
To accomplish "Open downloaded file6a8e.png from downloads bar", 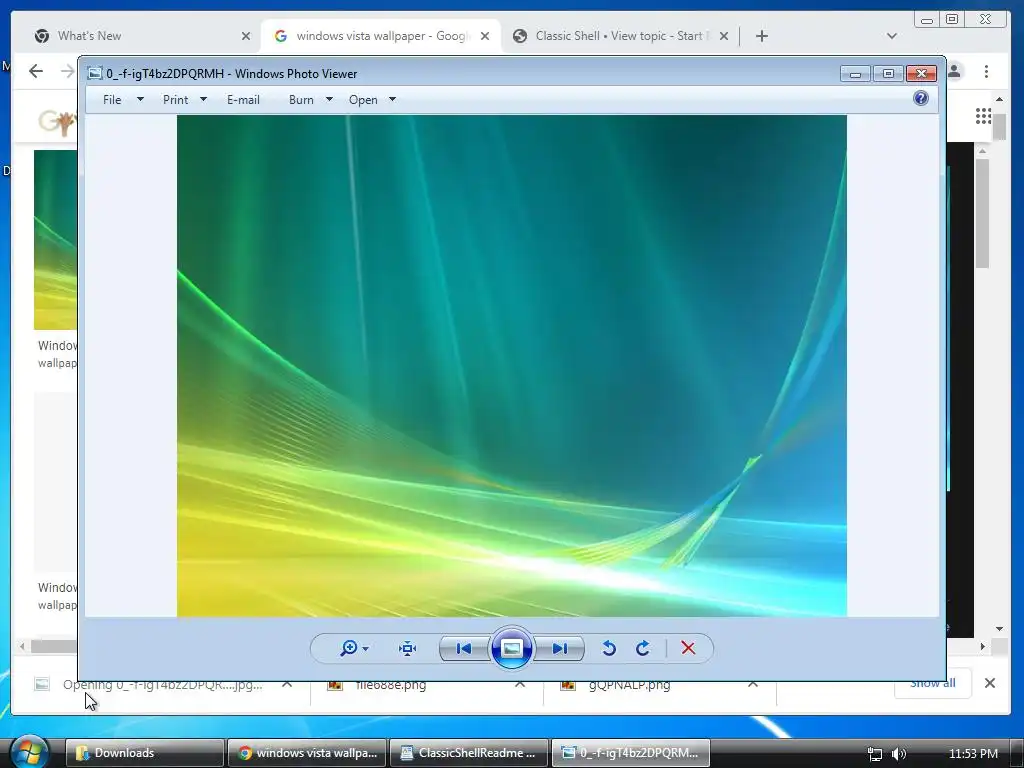I will [x=391, y=684].
